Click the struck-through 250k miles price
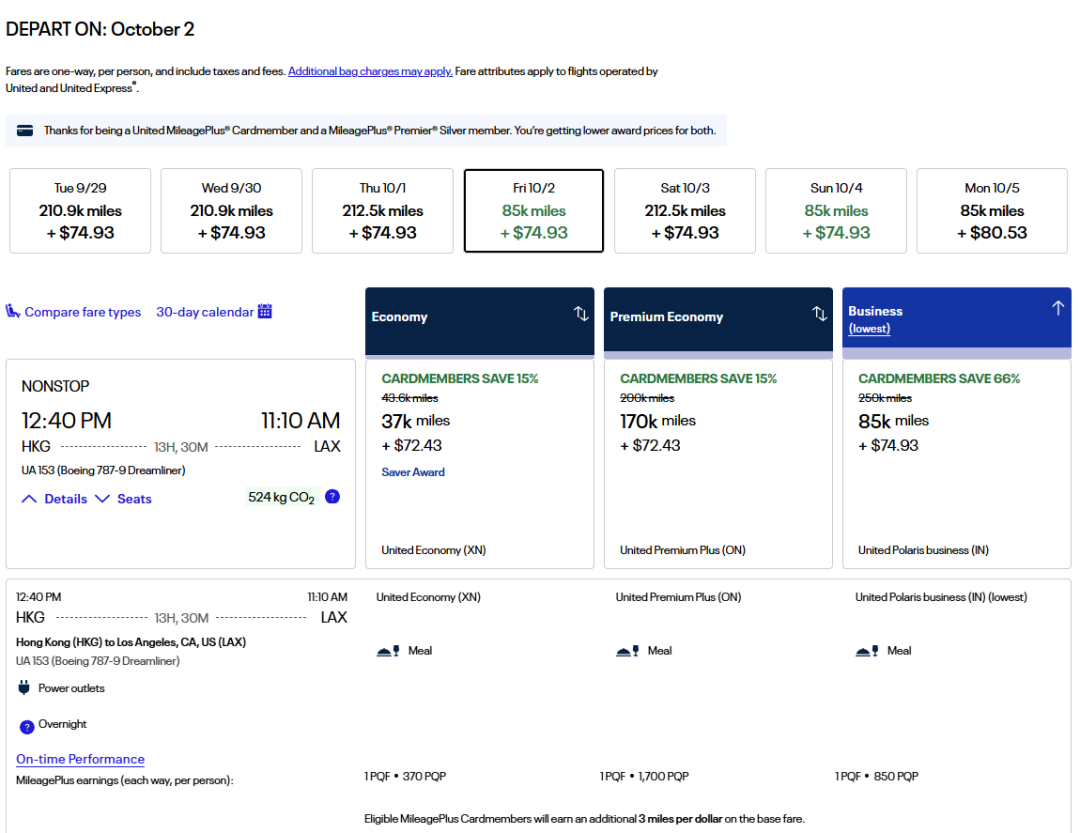The image size is (1080, 833). [x=885, y=398]
